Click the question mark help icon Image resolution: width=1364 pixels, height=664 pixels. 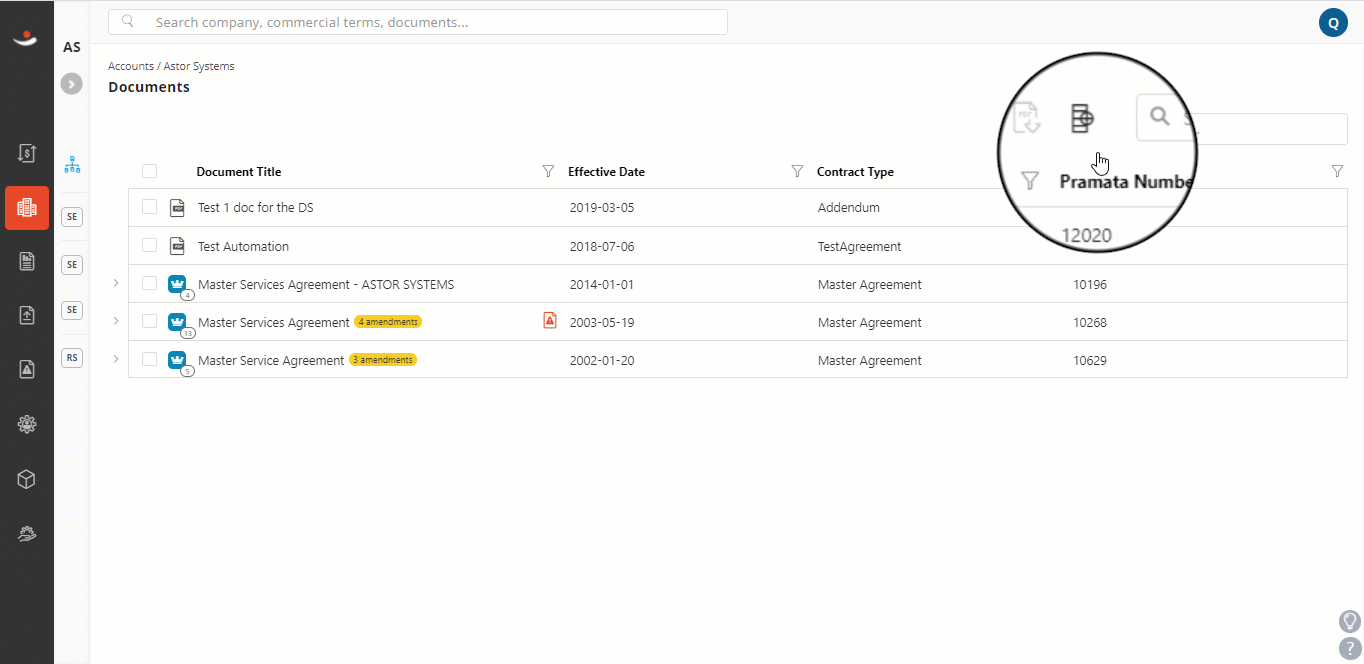[x=1350, y=648]
